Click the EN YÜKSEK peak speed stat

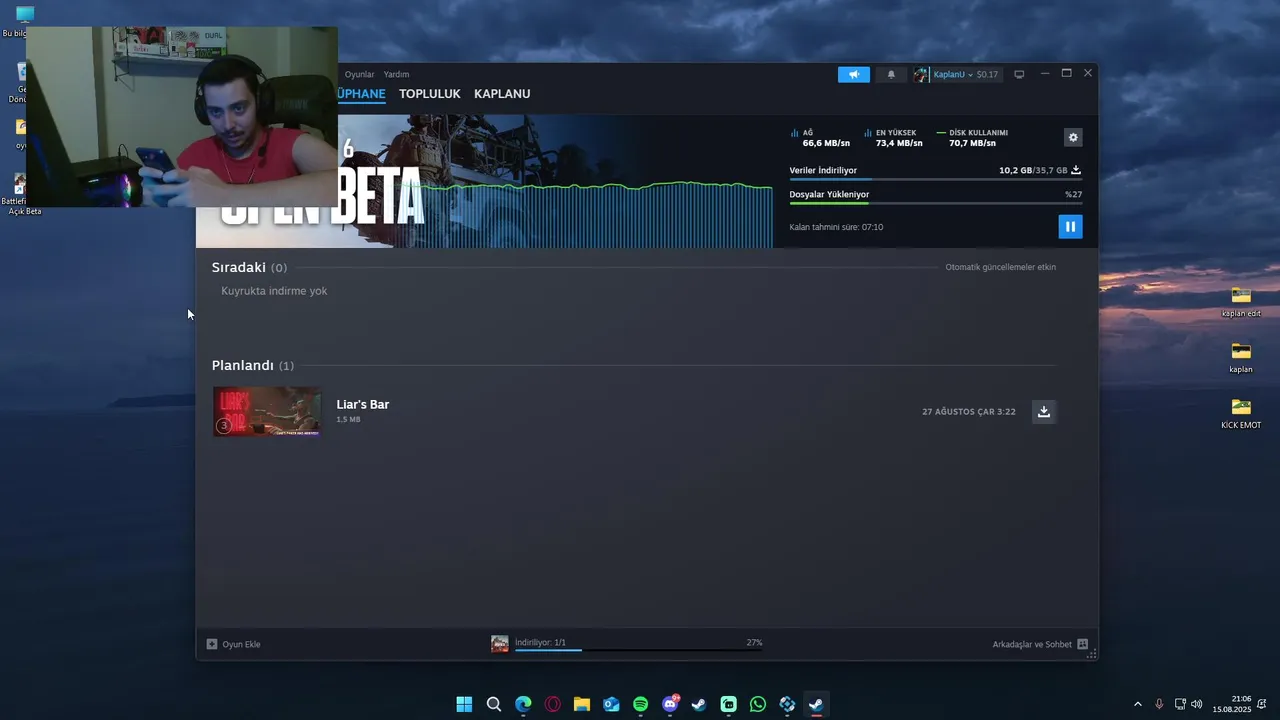(x=893, y=138)
